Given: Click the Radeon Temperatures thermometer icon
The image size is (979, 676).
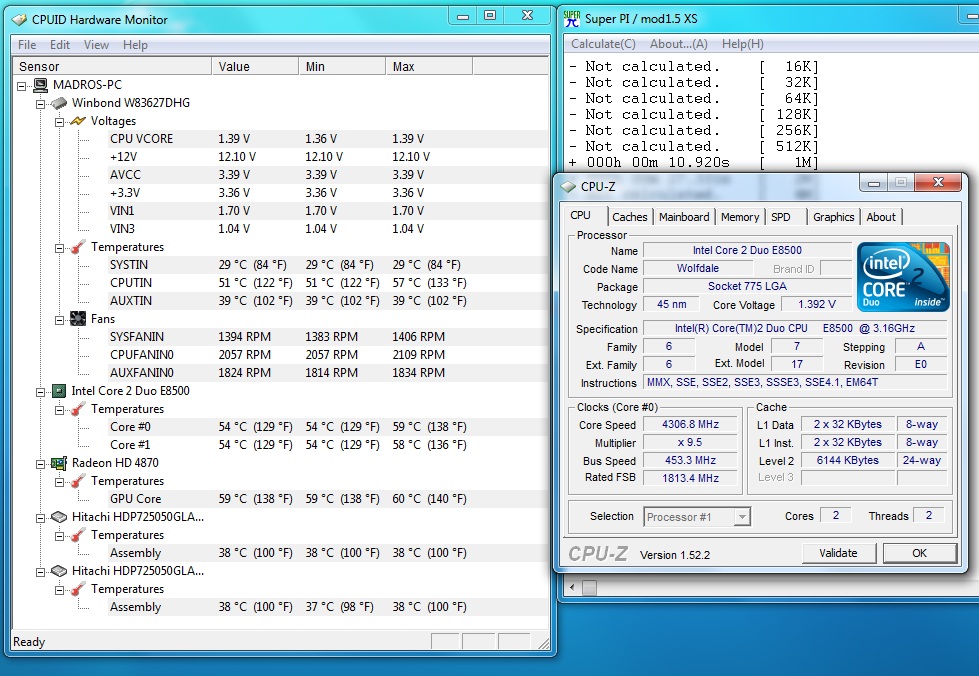Looking at the screenshot, I should click(x=78, y=481).
